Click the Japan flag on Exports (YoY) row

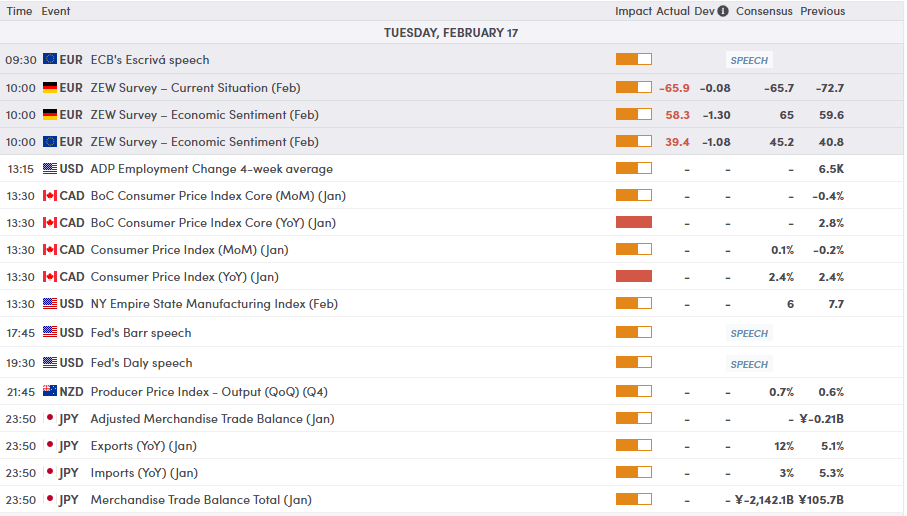[50, 446]
